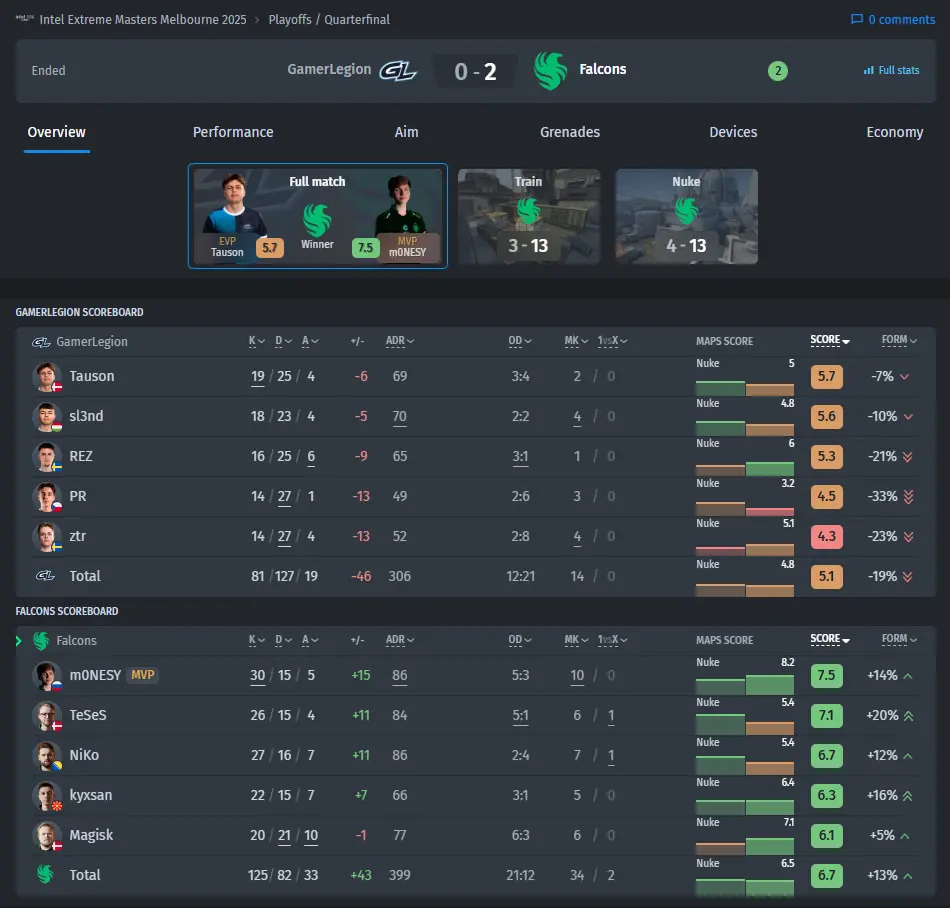
Task: Click REZ's player avatar
Action: [x=47, y=457]
